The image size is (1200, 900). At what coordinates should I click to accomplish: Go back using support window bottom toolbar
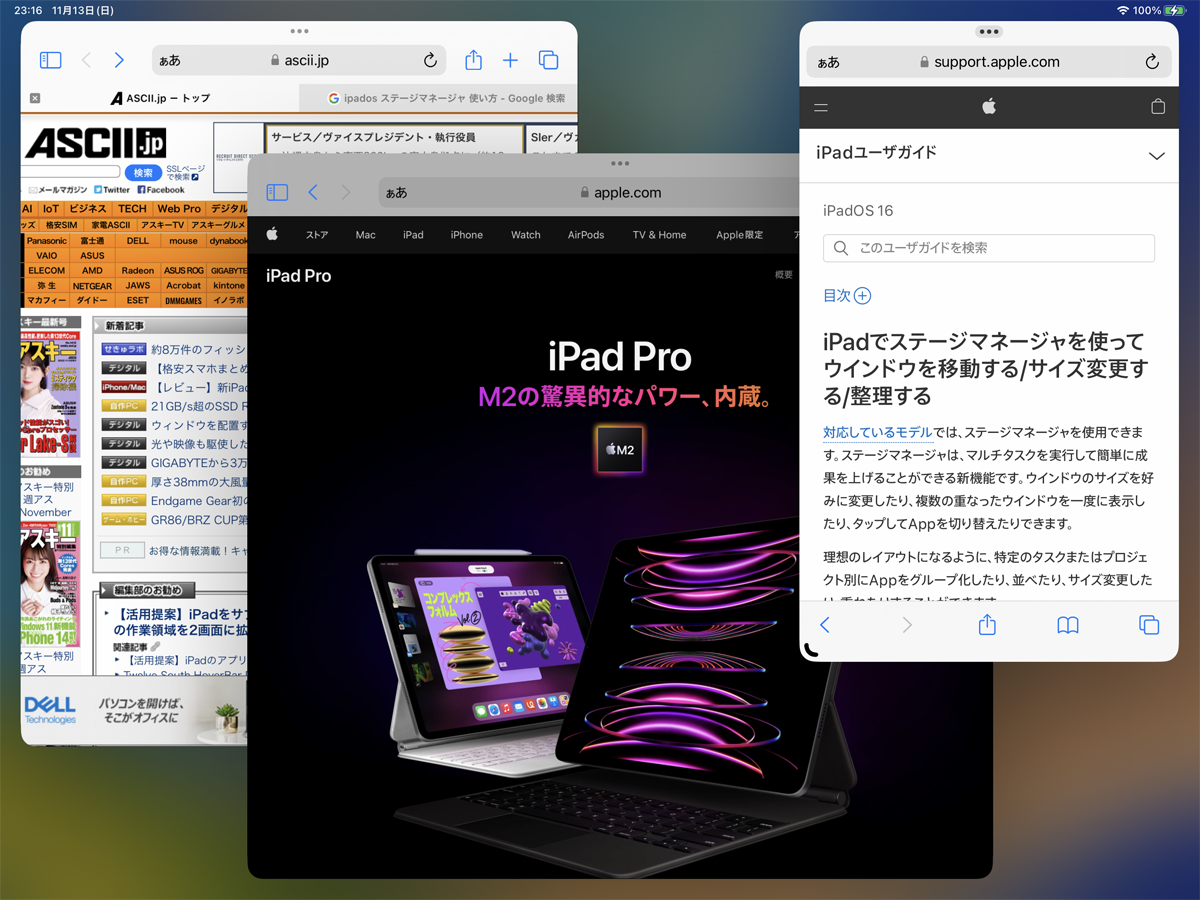tap(825, 625)
